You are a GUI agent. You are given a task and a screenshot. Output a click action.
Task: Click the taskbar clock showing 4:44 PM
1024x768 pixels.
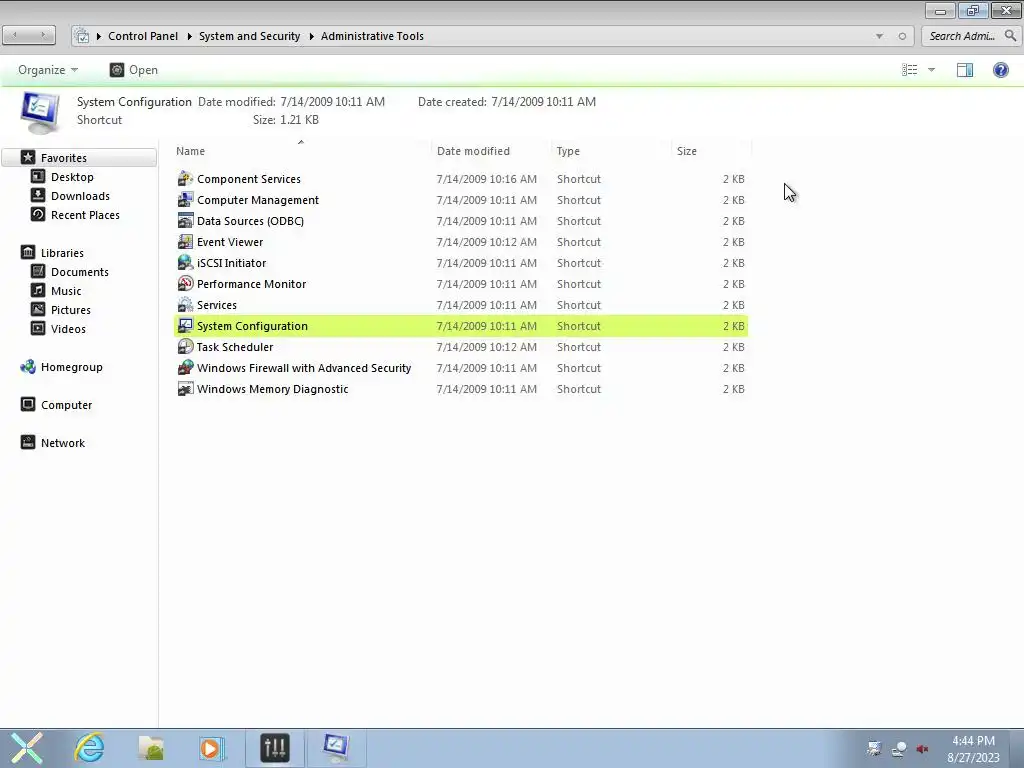pyautogui.click(x=973, y=749)
